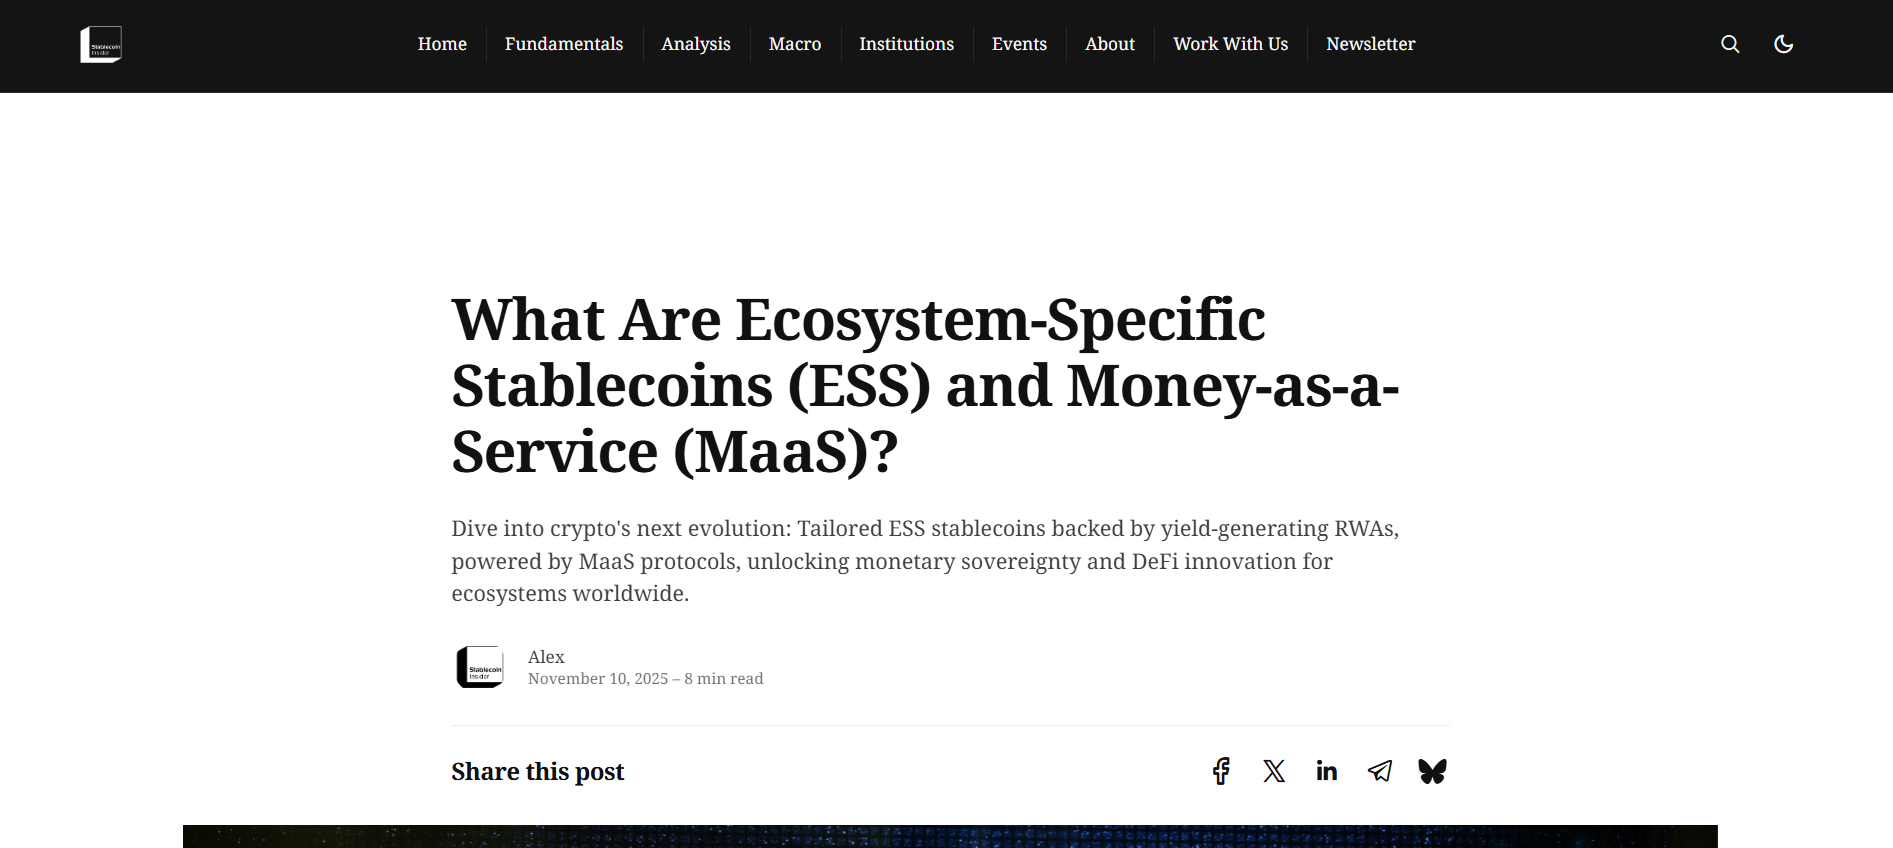Switch to the Macro section
Viewport: 1893px width, 848px height.
tap(794, 44)
